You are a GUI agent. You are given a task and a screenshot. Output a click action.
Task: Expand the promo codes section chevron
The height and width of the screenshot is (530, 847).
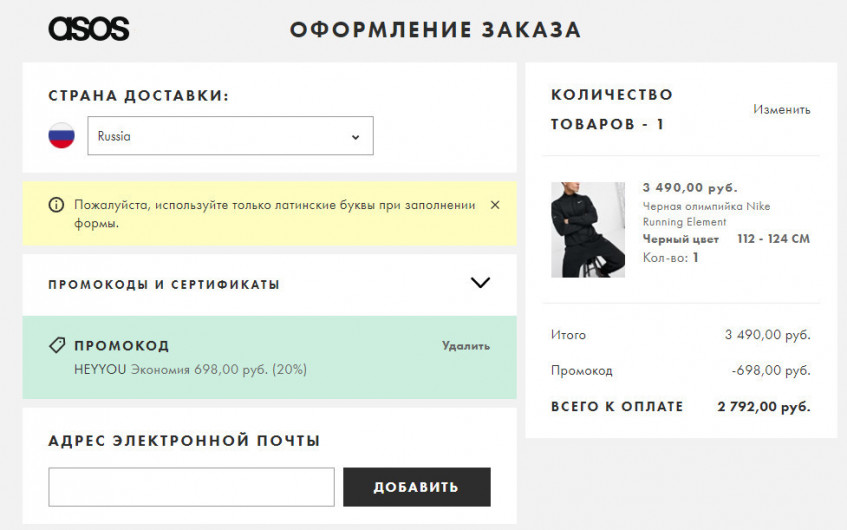[x=480, y=283]
